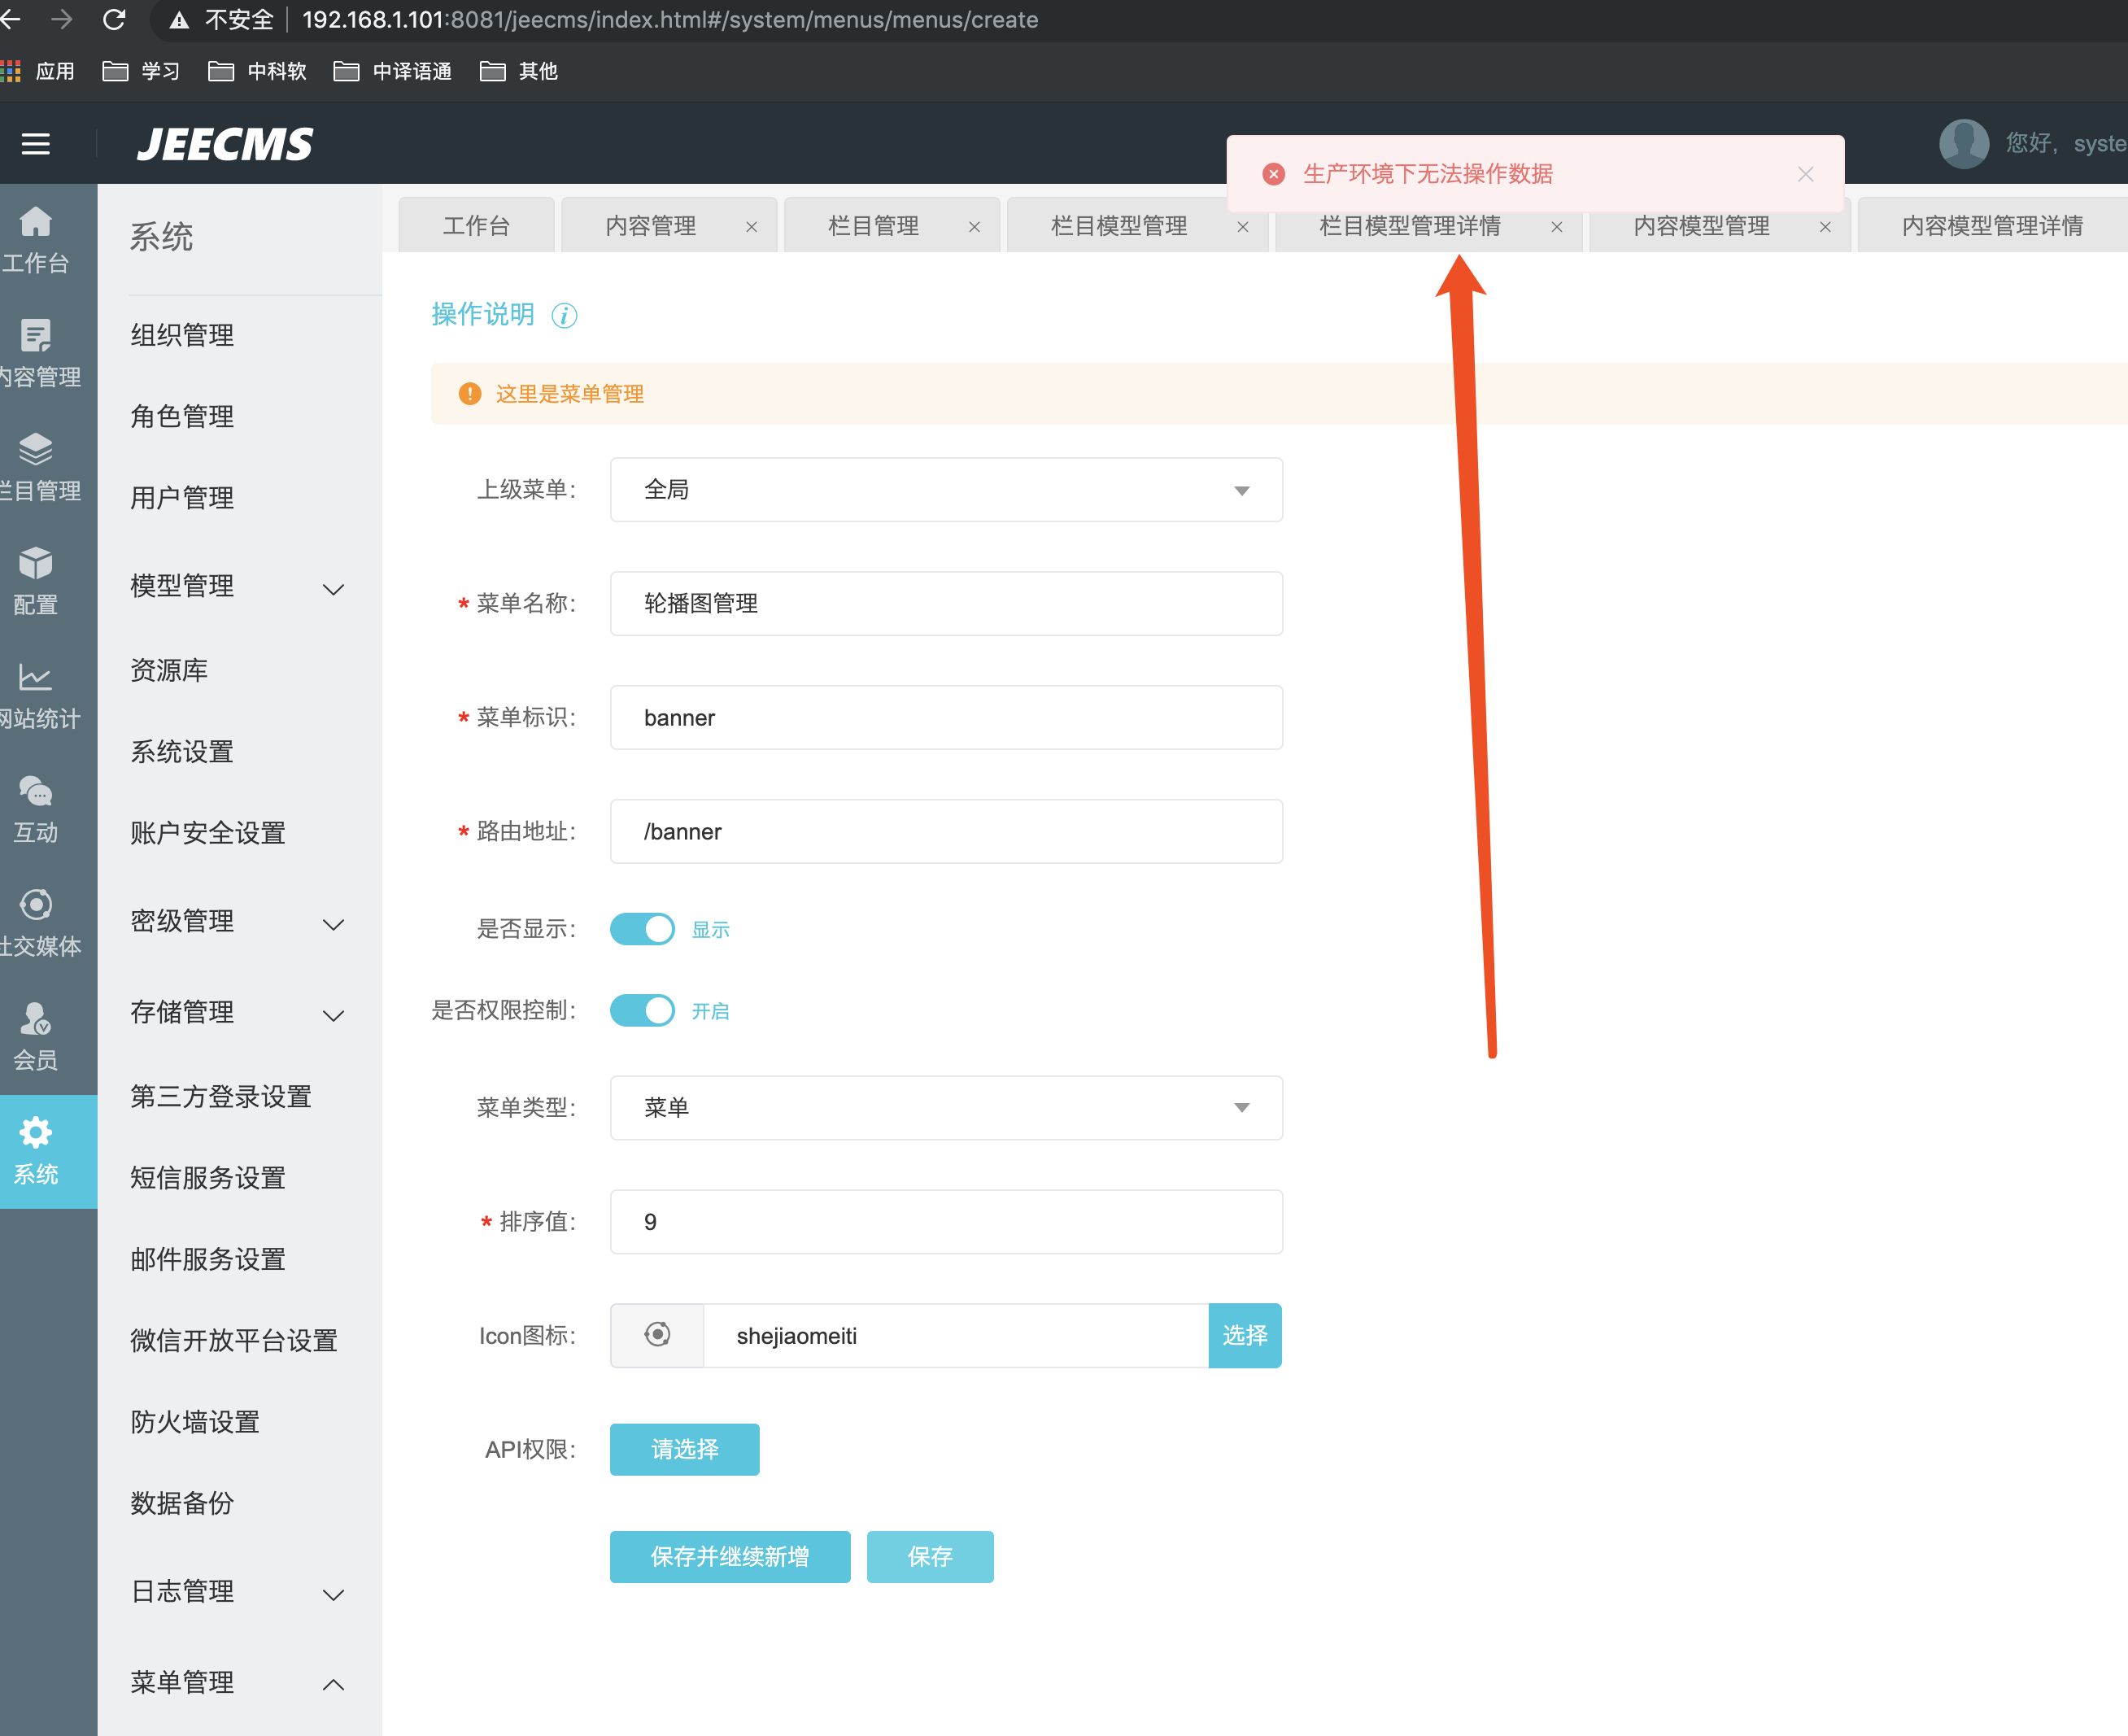2128x1736 pixels.
Task: Switch to the 栏目管理 tab
Action: (x=873, y=227)
